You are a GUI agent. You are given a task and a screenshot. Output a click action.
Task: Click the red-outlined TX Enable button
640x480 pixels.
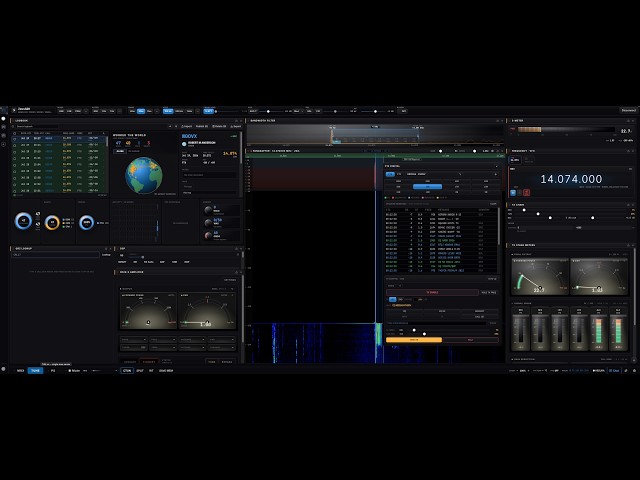pyautogui.click(x=432, y=292)
